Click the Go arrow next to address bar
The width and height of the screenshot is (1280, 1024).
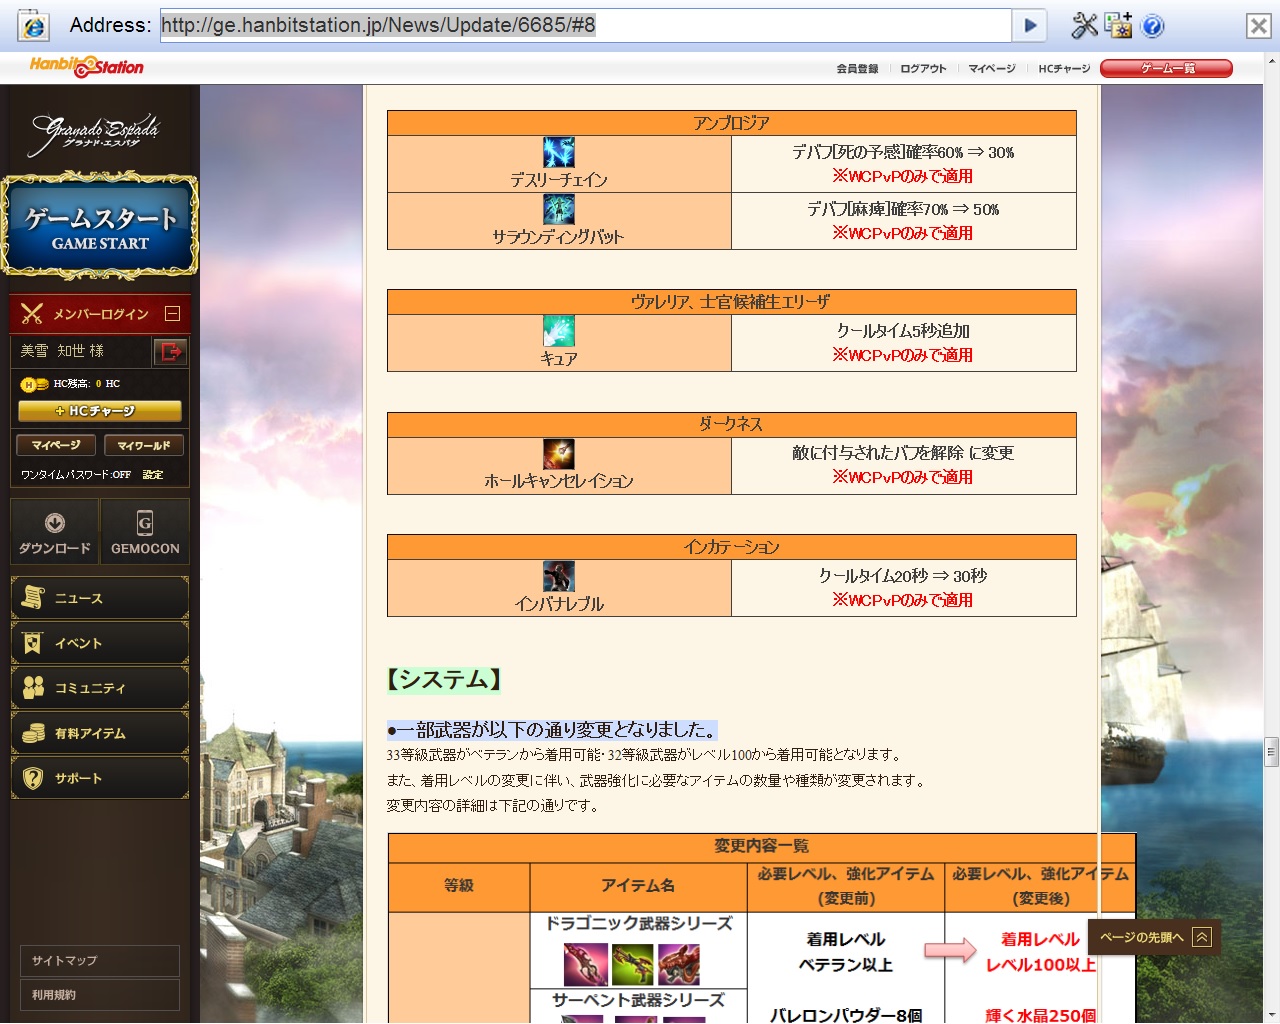pyautogui.click(x=1029, y=25)
